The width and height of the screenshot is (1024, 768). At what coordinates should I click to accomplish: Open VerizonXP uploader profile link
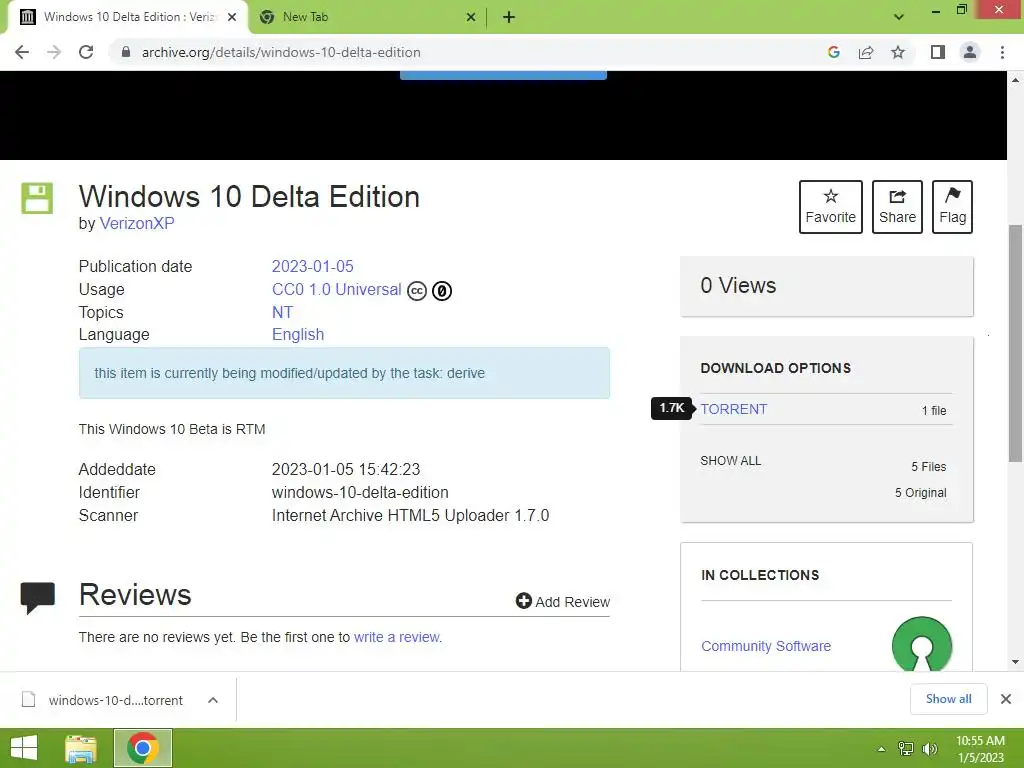point(136,223)
